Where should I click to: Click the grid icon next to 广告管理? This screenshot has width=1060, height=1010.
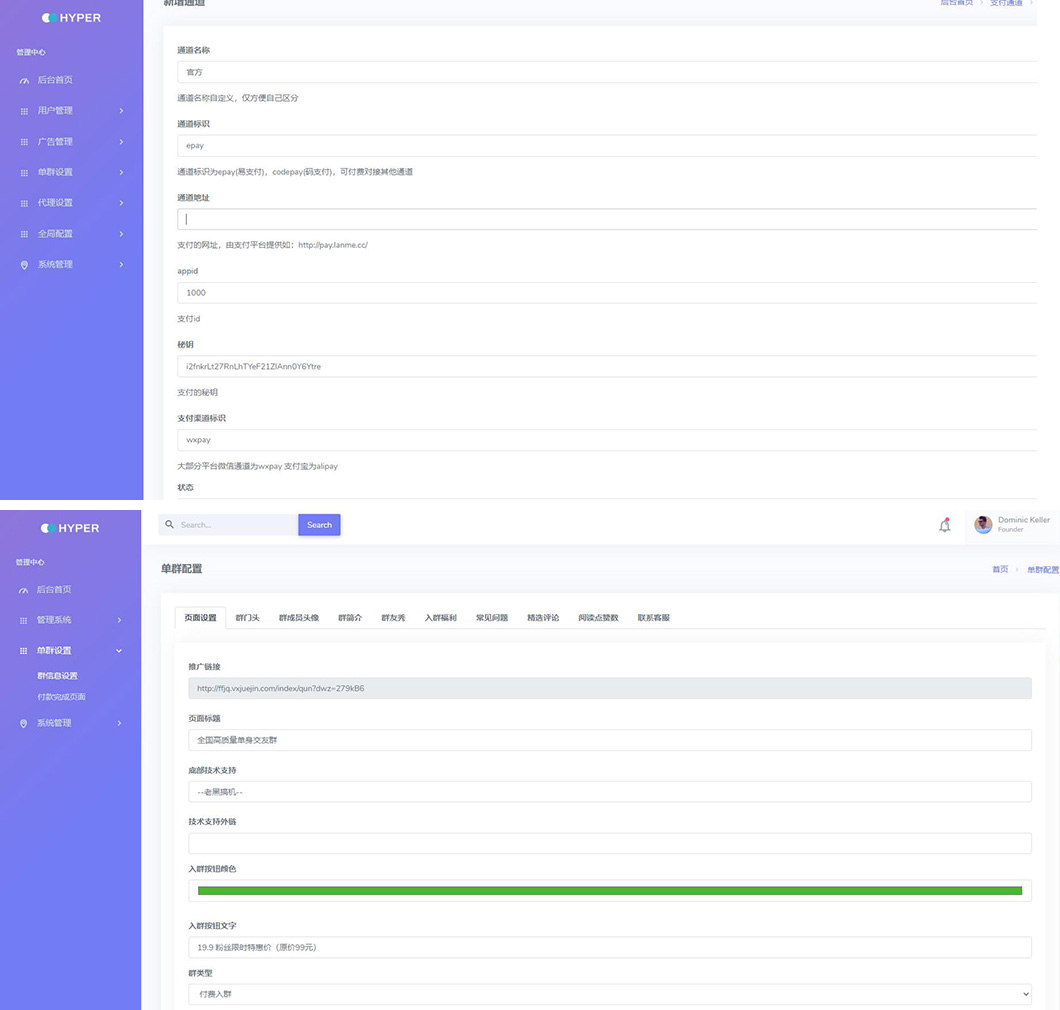tap(24, 142)
